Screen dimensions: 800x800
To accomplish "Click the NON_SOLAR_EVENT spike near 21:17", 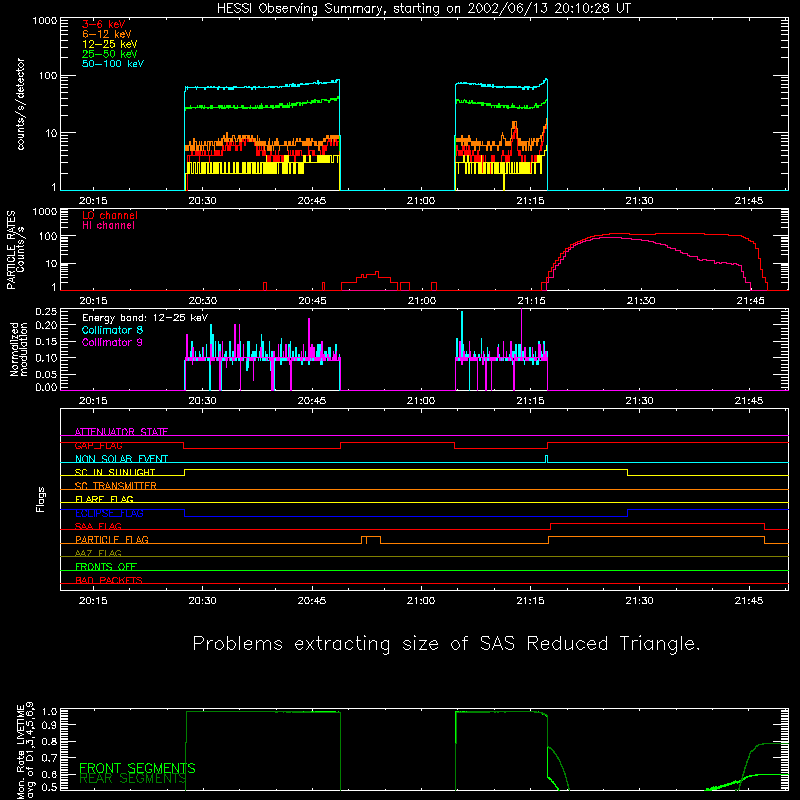I will (546, 459).
